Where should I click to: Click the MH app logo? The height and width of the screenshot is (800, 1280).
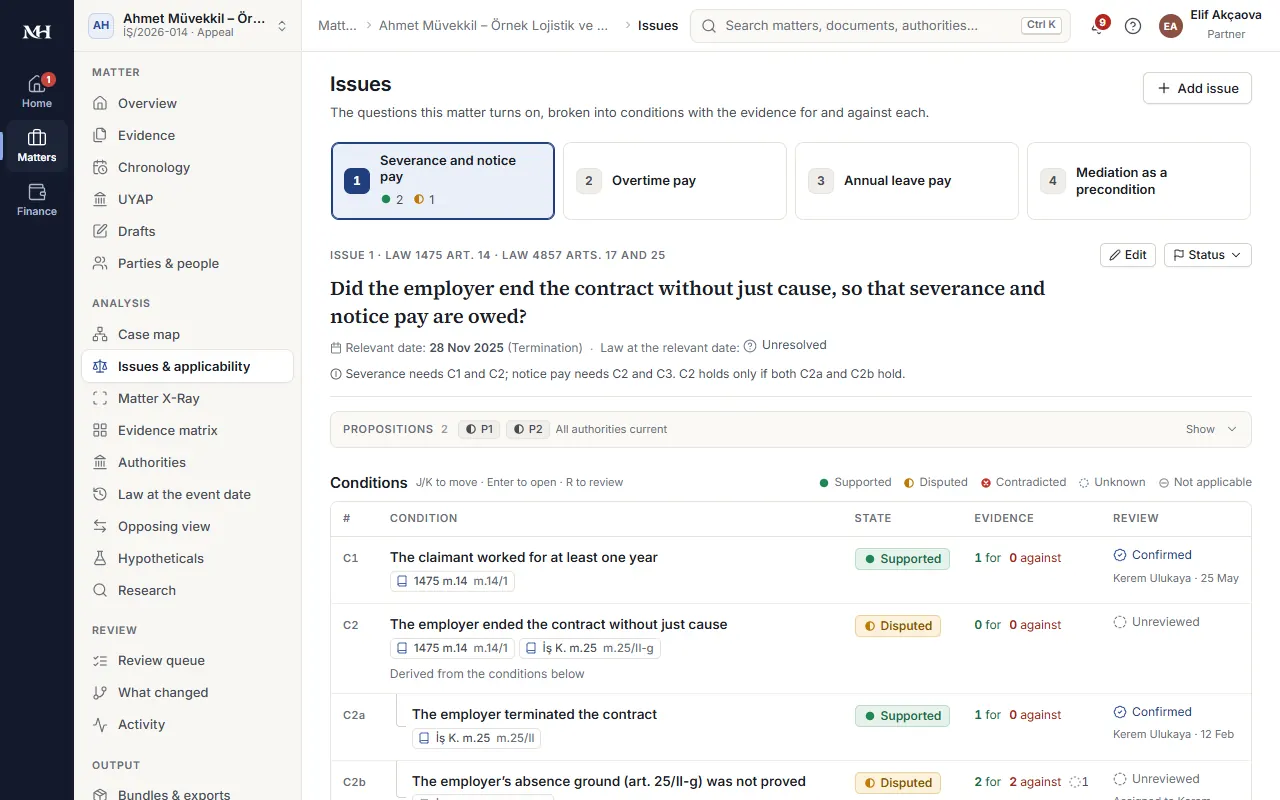pos(37,32)
